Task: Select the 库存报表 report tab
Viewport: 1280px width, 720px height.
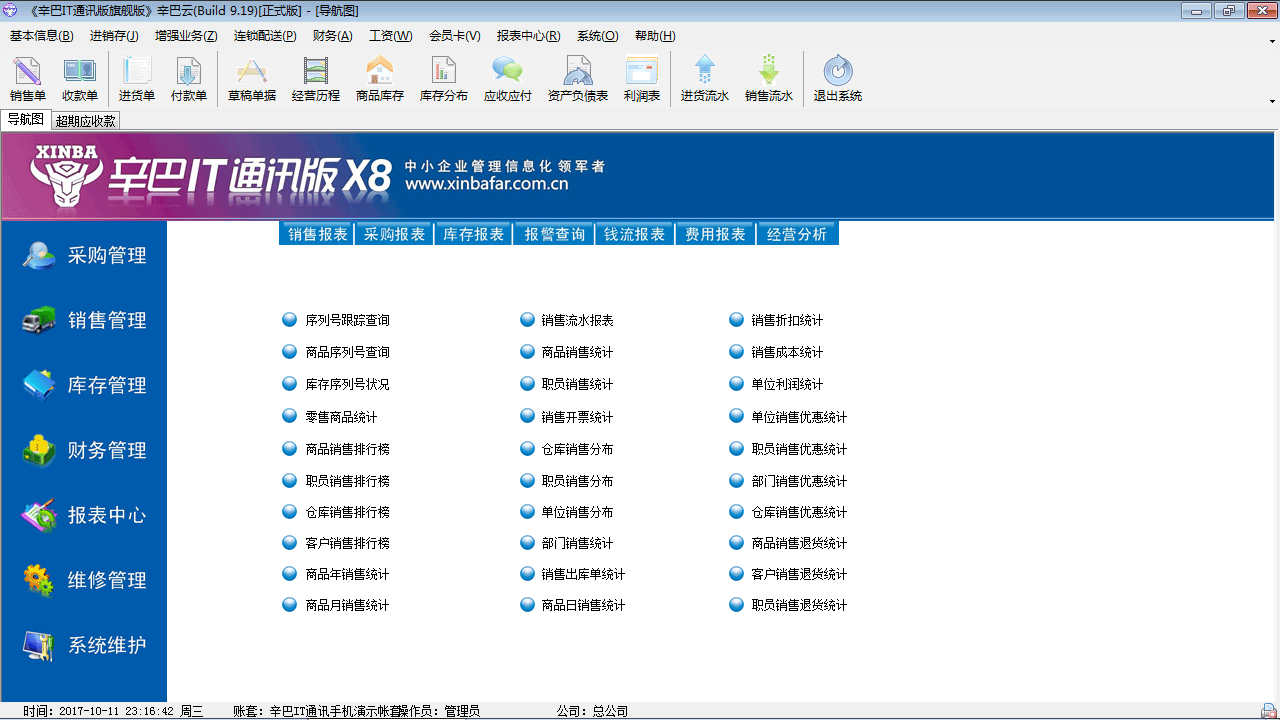Action: 474,234
